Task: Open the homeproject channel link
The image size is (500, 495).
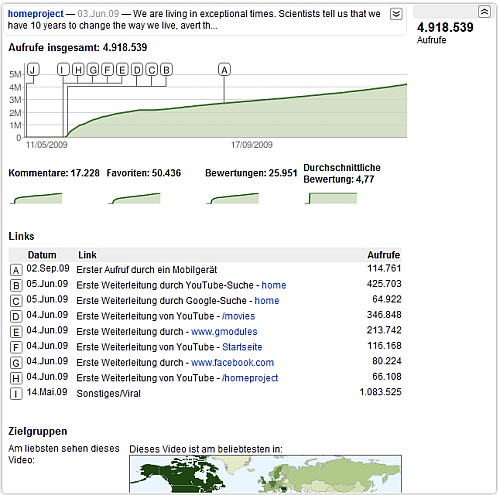Action: click(35, 14)
